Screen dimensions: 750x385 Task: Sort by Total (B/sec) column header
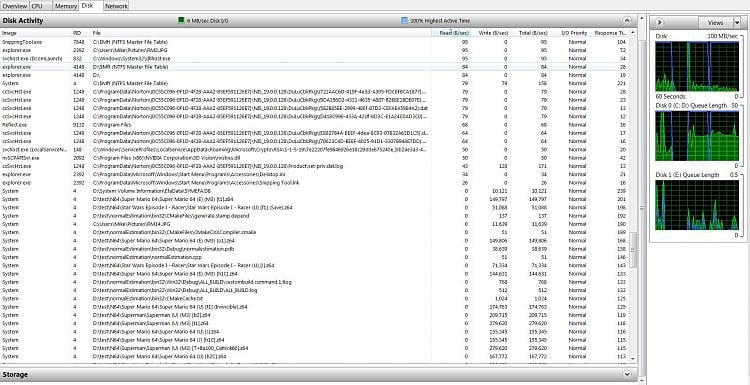click(x=529, y=33)
